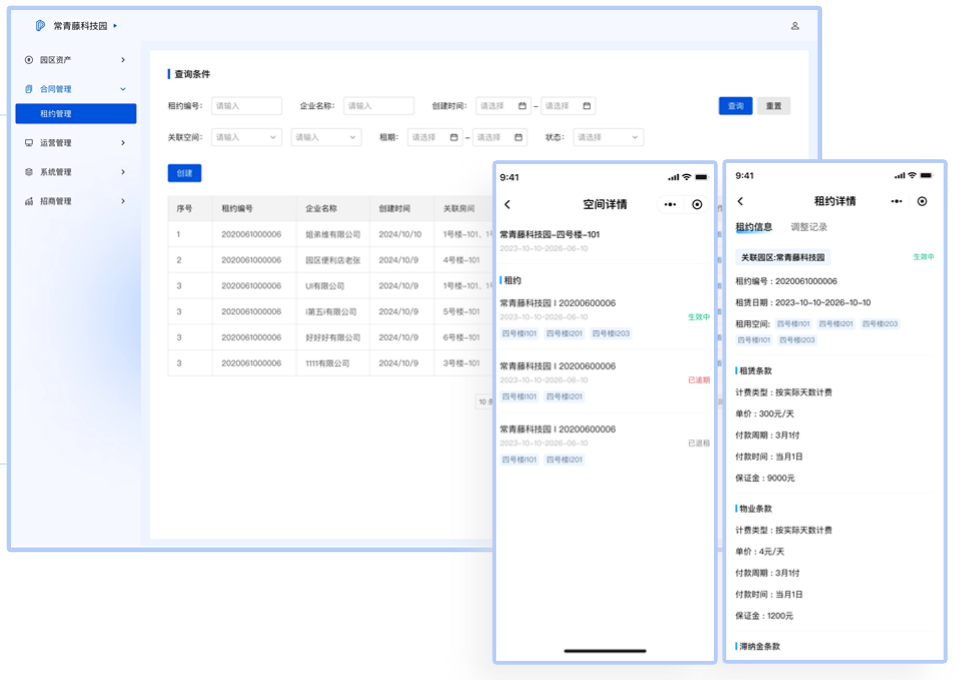The image size is (962, 680).
Task: Click the user profile icon in header
Action: 795,26
